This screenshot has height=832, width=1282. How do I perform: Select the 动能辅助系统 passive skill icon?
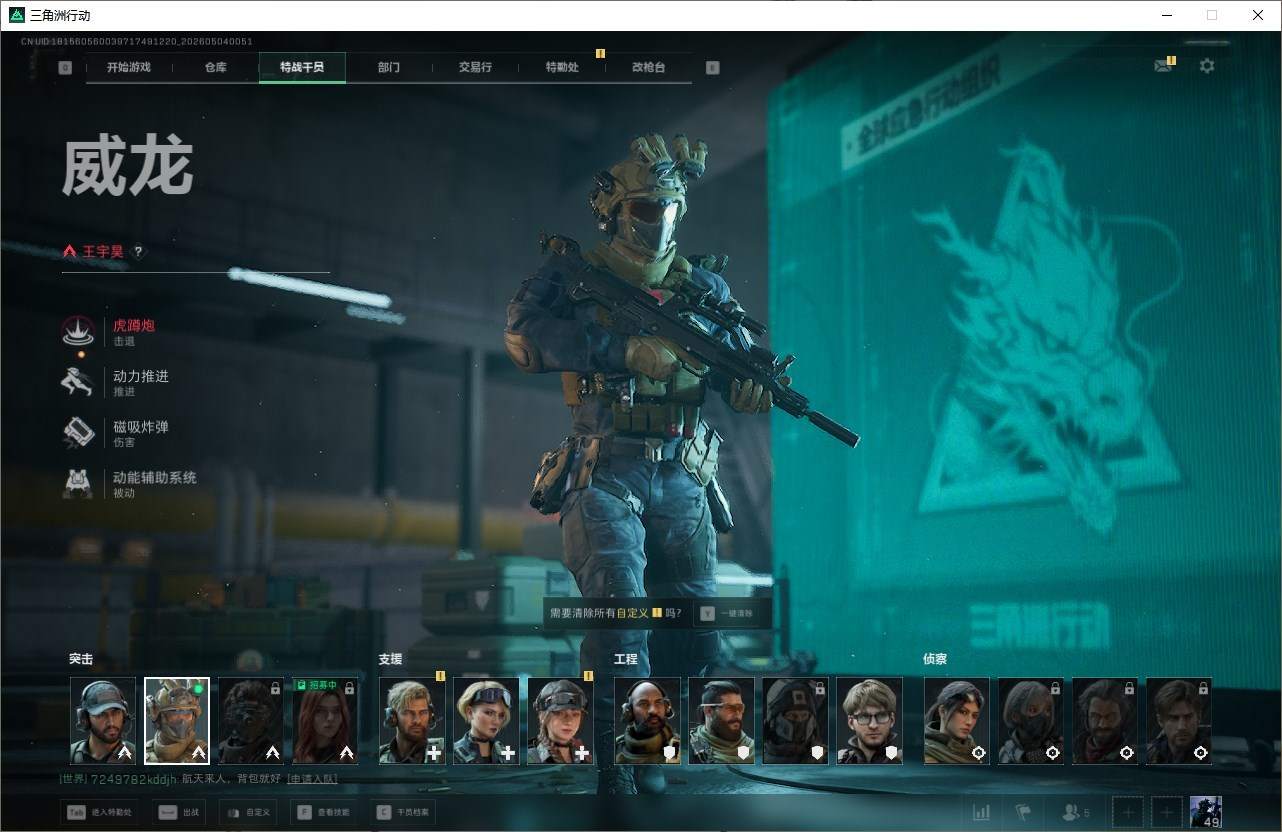coord(79,484)
